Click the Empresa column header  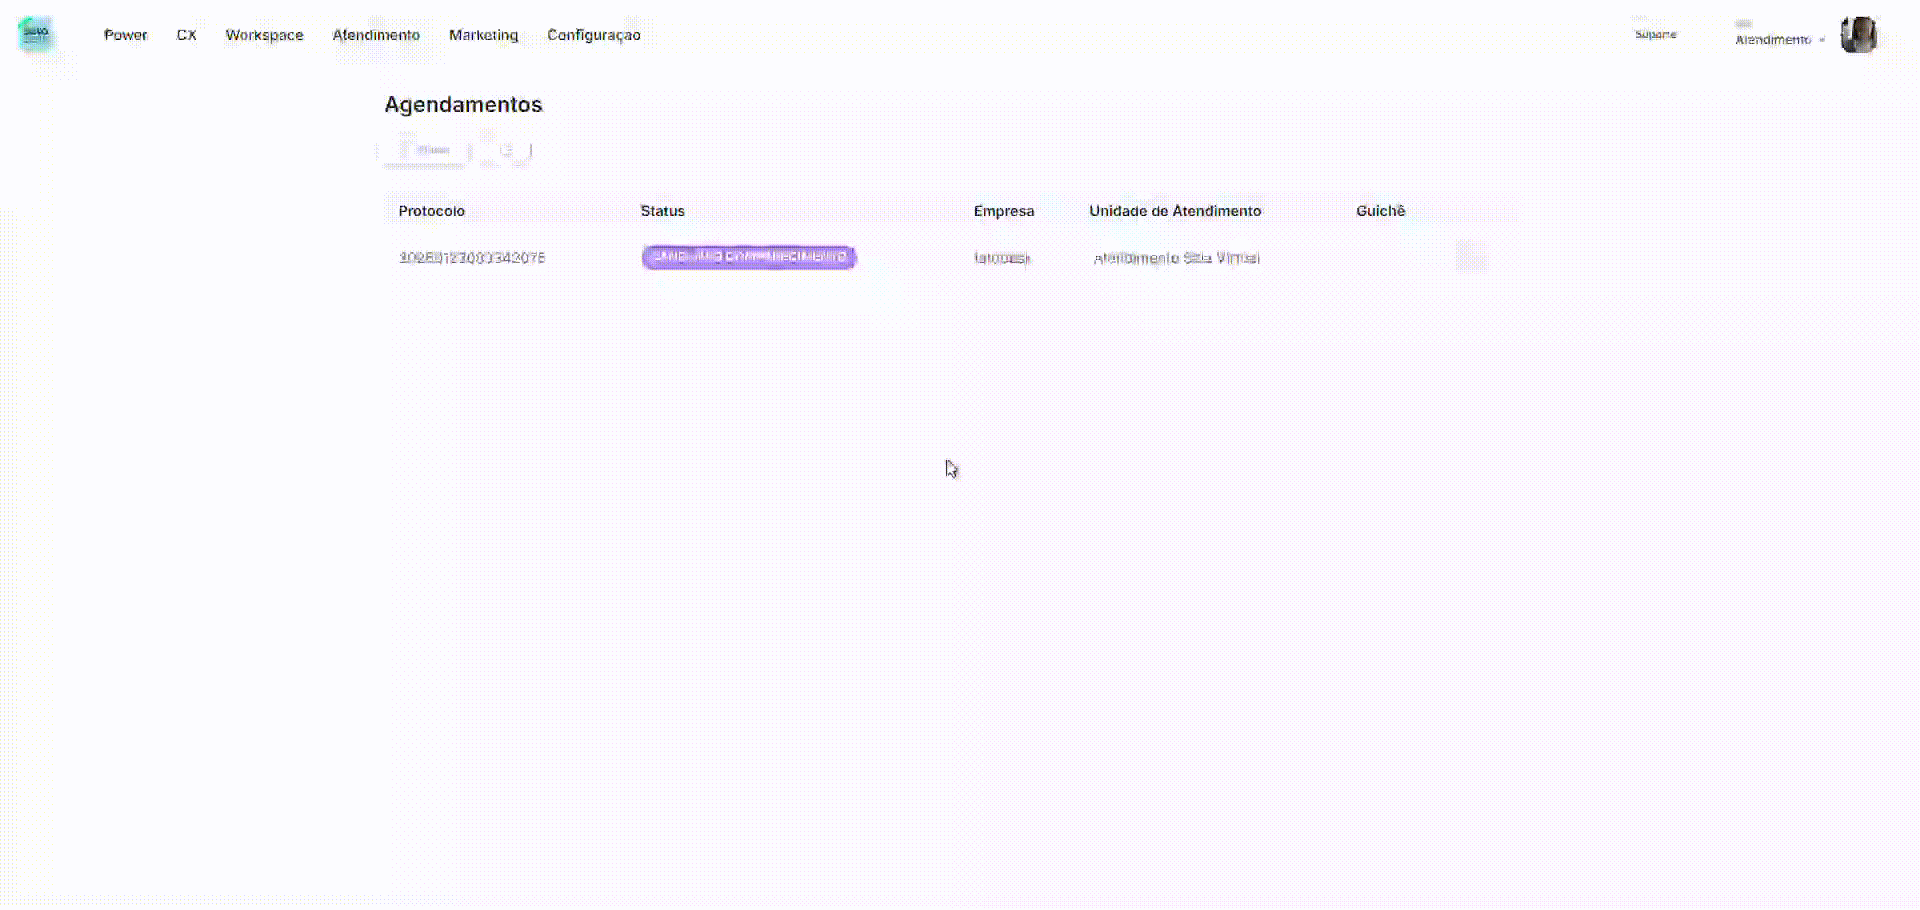point(1003,211)
